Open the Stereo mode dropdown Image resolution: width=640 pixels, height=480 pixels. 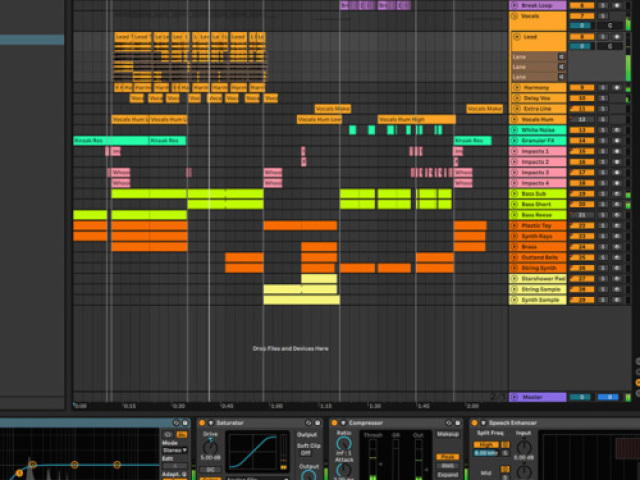[175, 451]
